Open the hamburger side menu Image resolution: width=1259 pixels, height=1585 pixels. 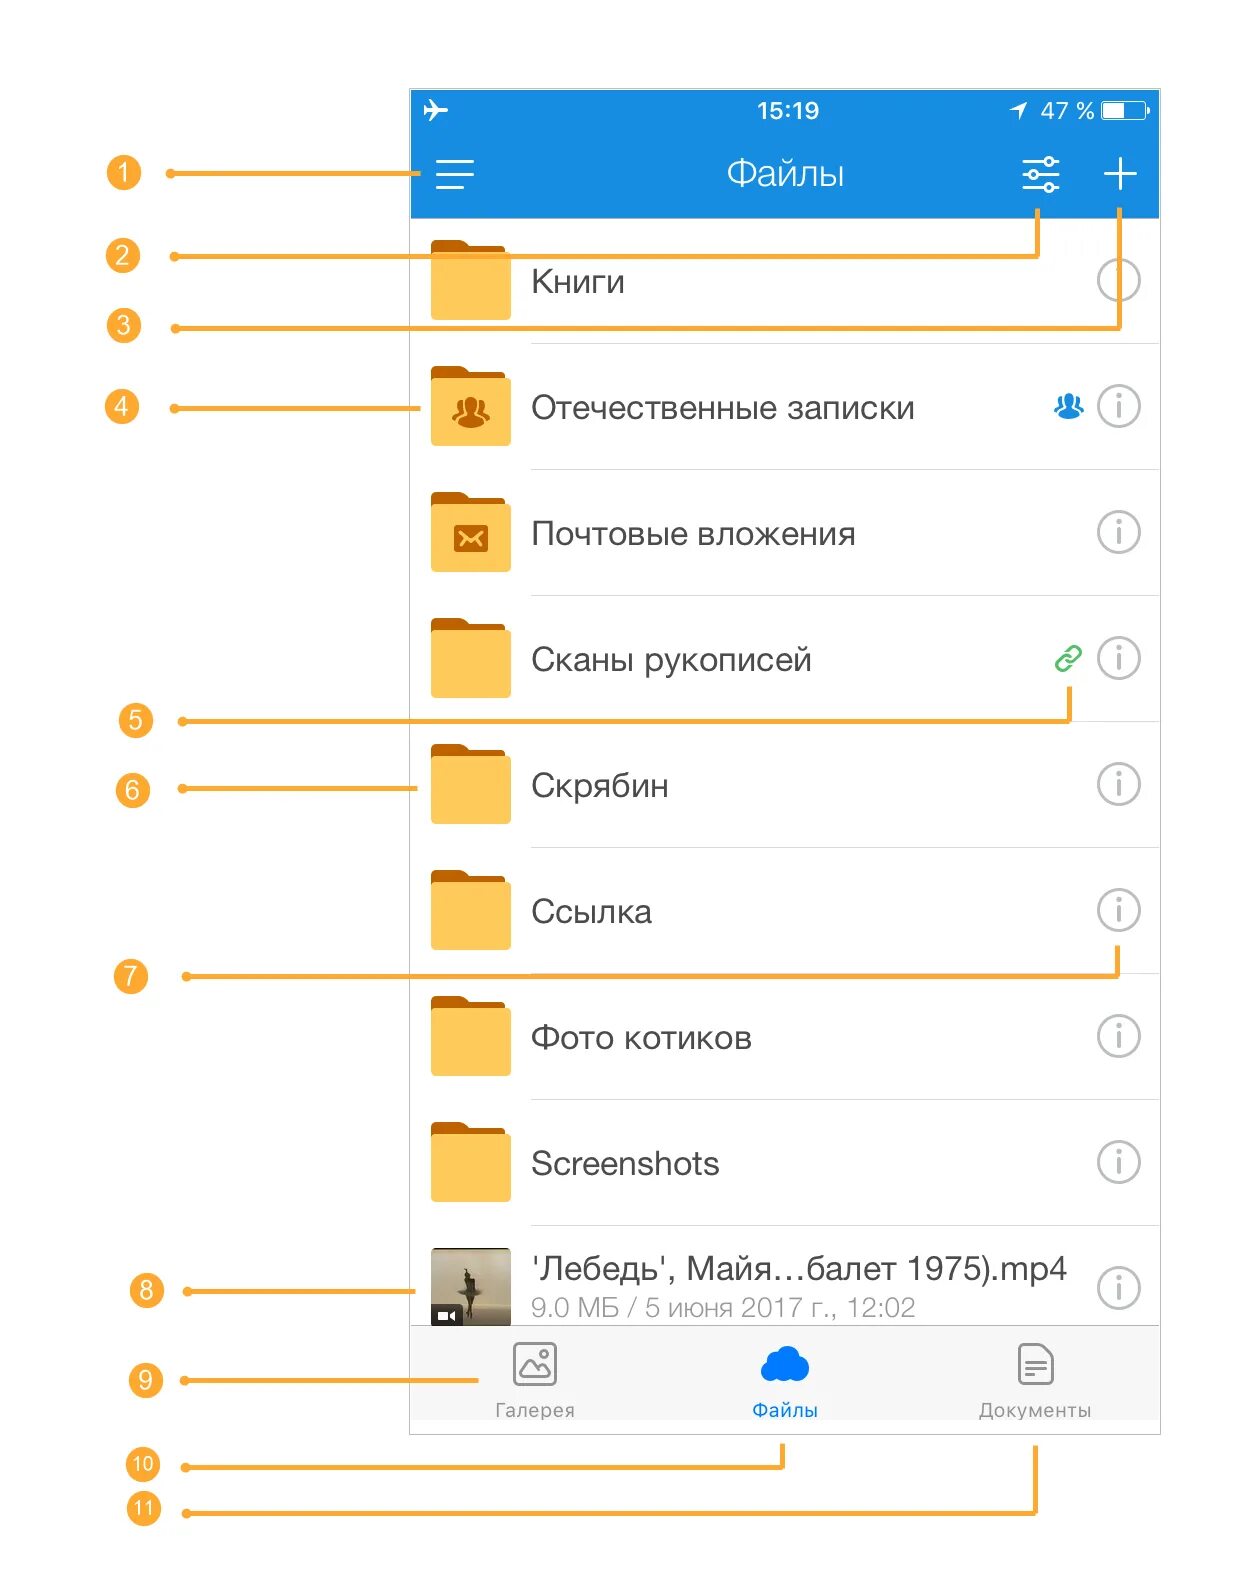tap(454, 174)
